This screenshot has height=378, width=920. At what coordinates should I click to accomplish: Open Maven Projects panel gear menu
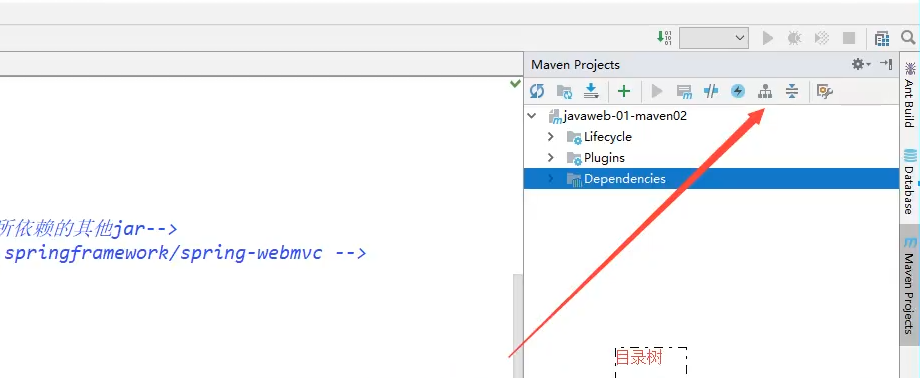coord(861,64)
